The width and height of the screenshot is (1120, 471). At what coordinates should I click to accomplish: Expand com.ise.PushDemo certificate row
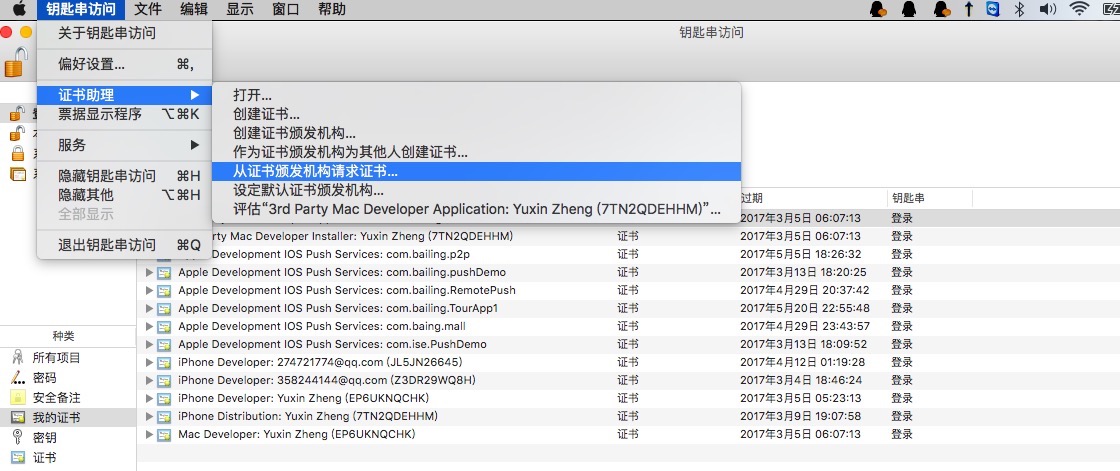(149, 344)
